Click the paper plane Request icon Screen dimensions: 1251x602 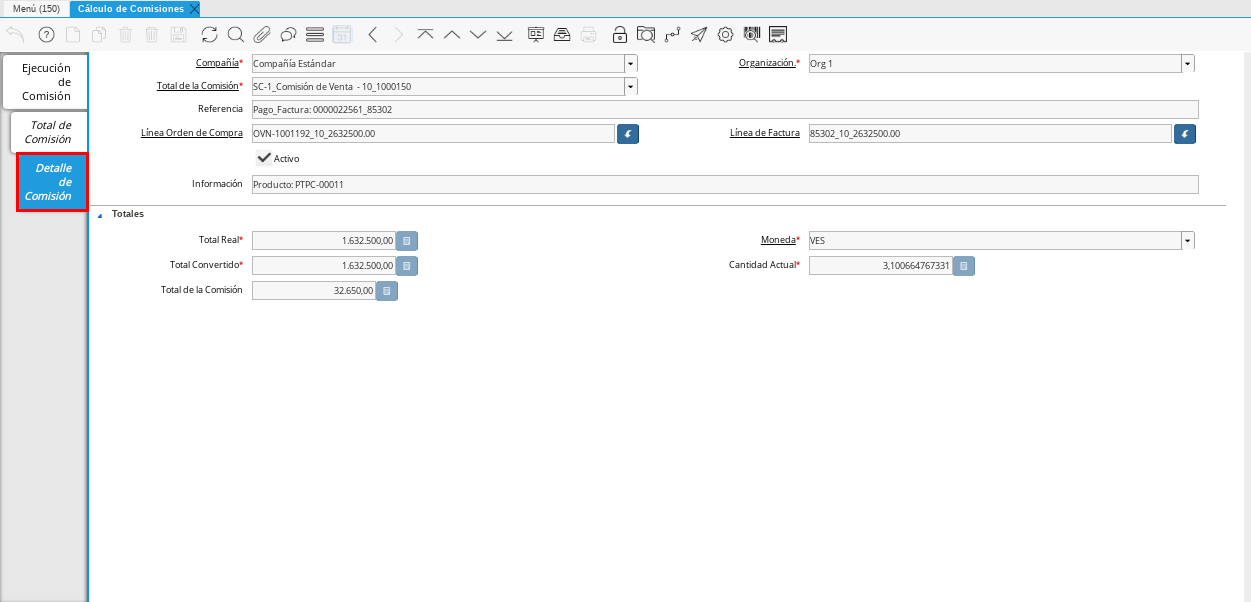[x=699, y=35]
